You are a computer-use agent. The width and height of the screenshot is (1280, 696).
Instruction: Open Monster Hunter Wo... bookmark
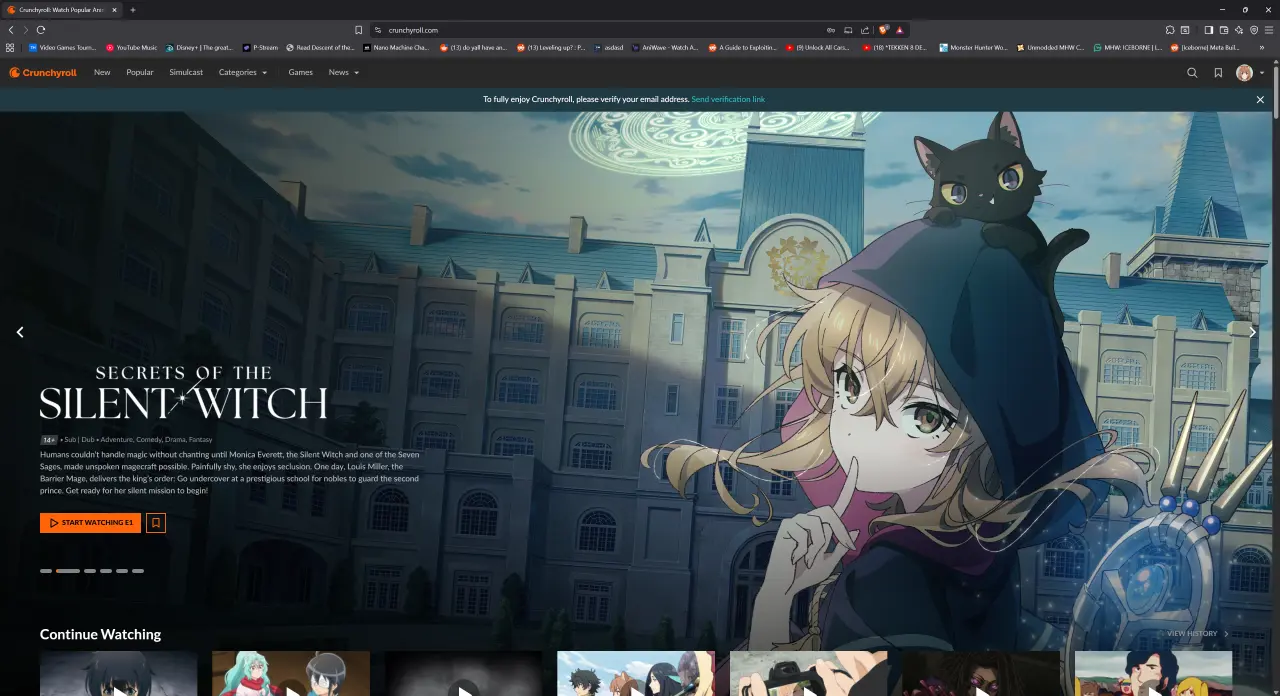[974, 47]
